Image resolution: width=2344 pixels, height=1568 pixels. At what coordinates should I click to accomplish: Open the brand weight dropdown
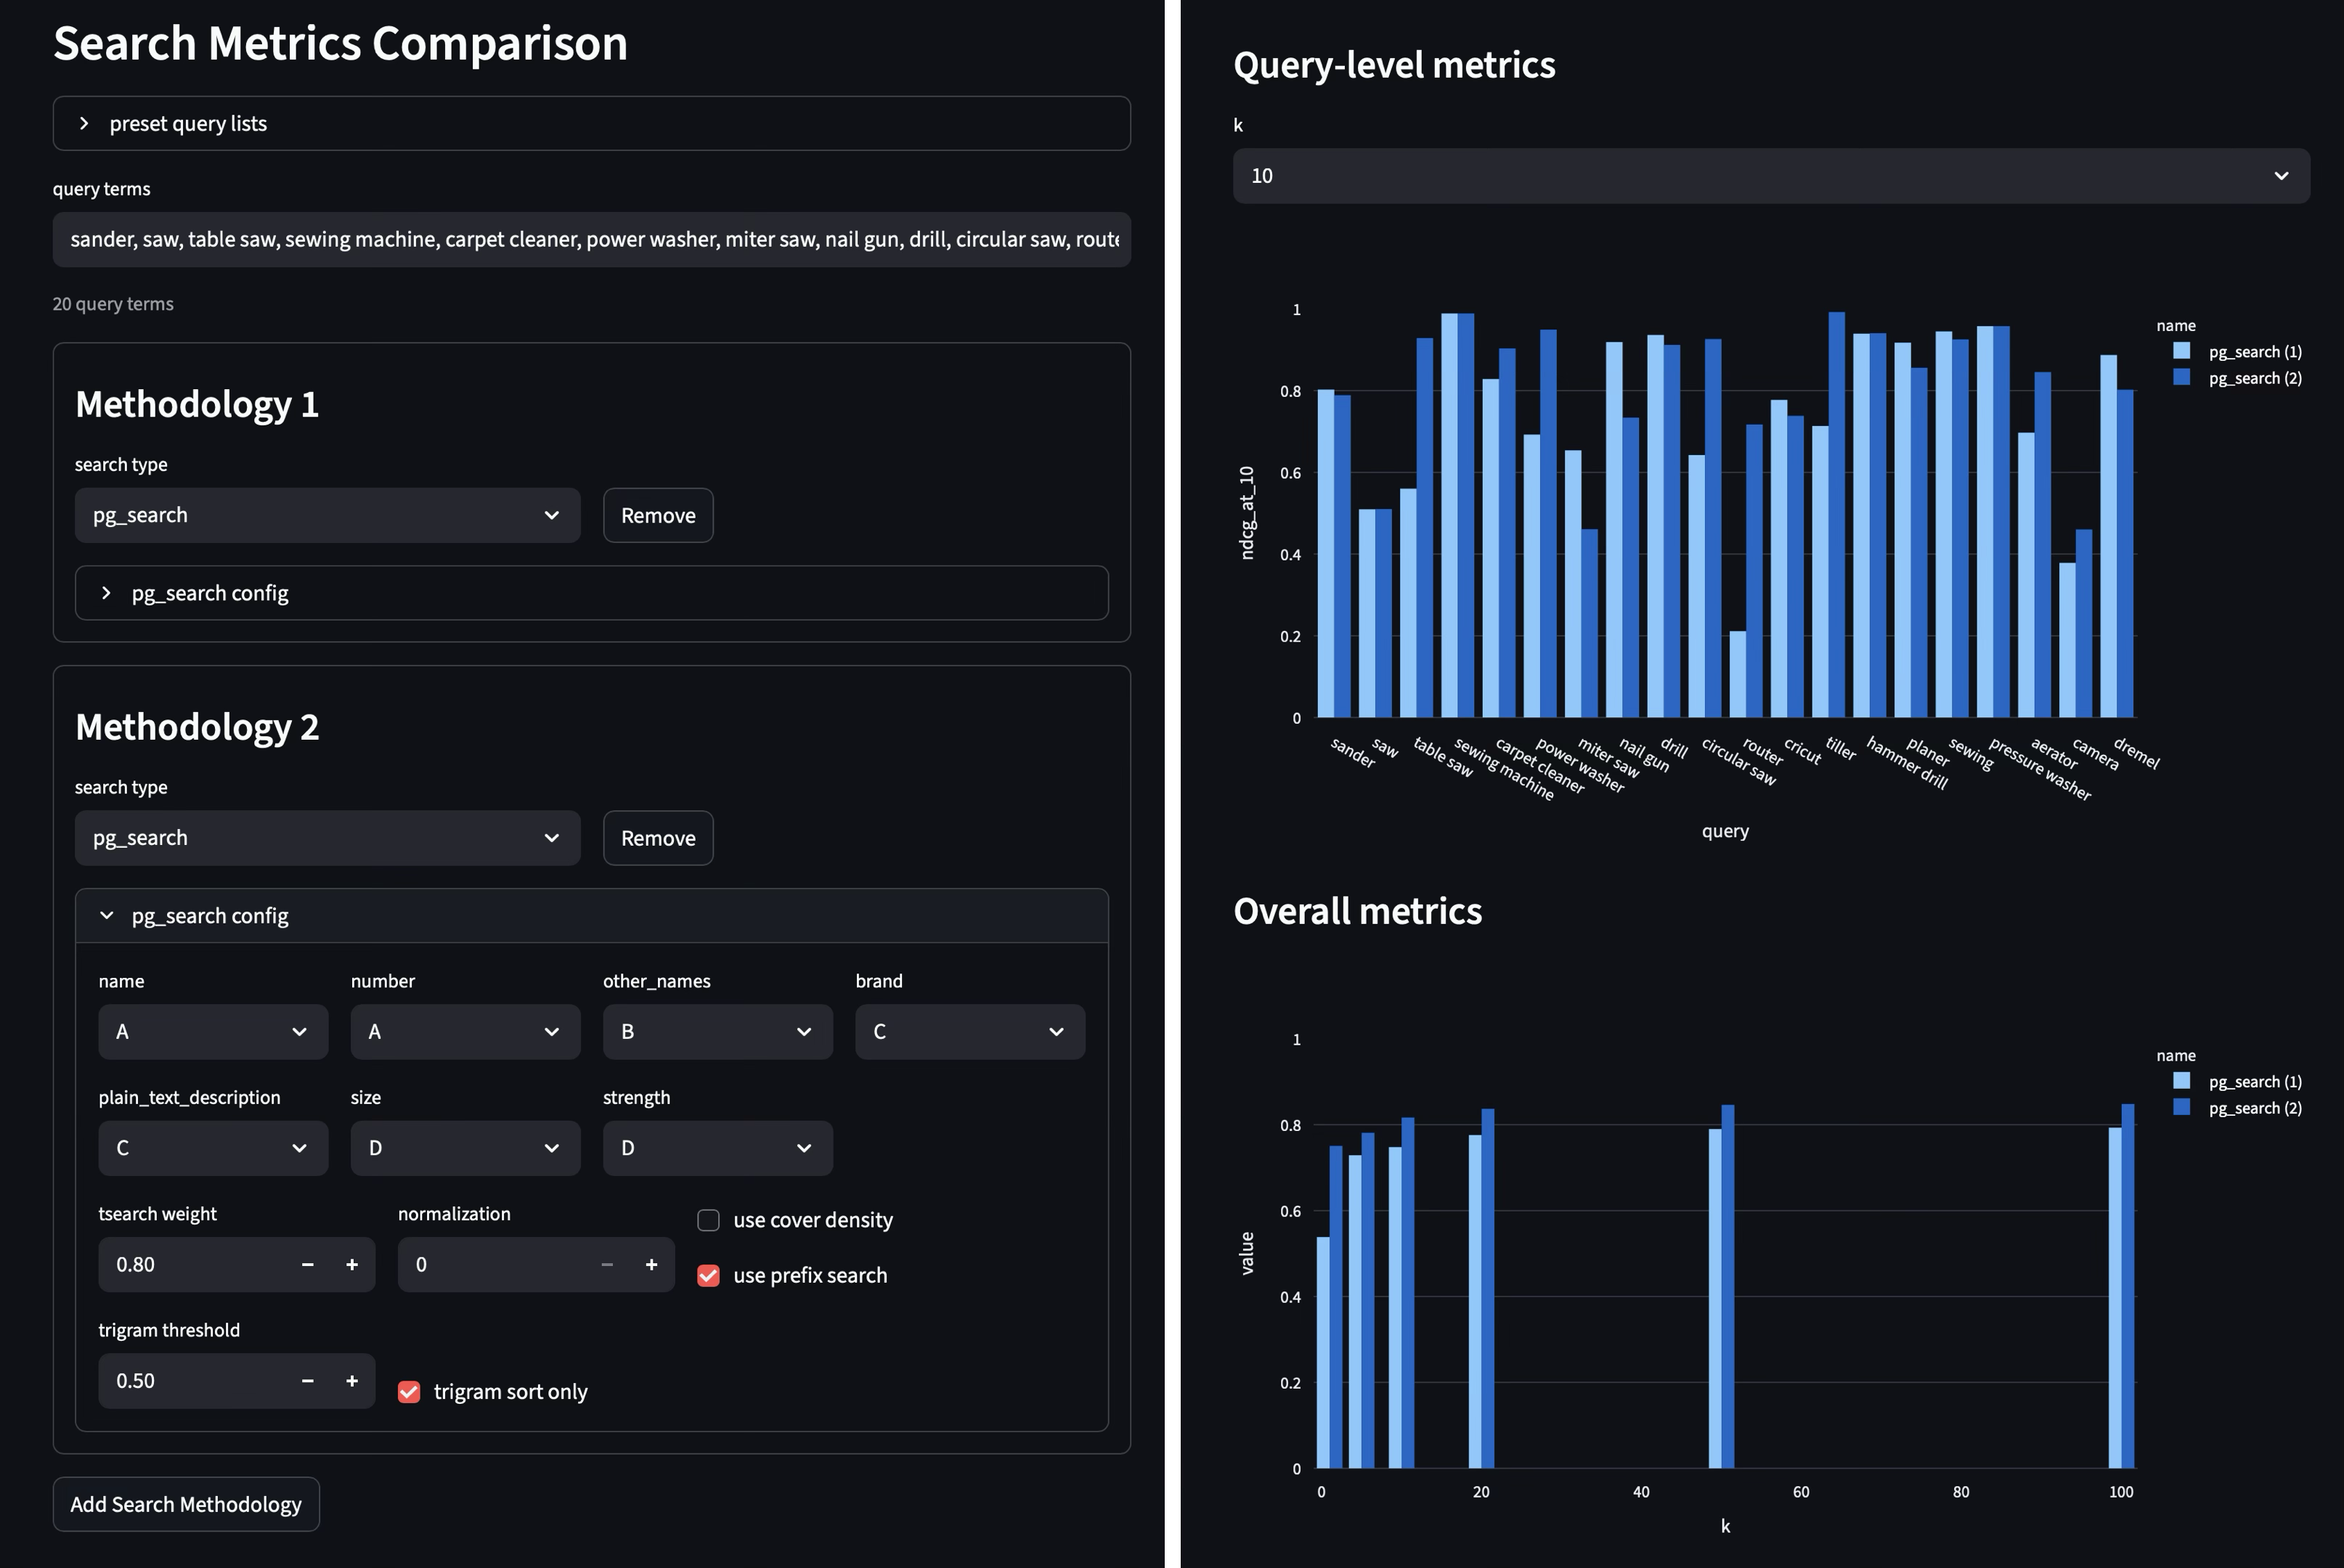click(x=969, y=1032)
